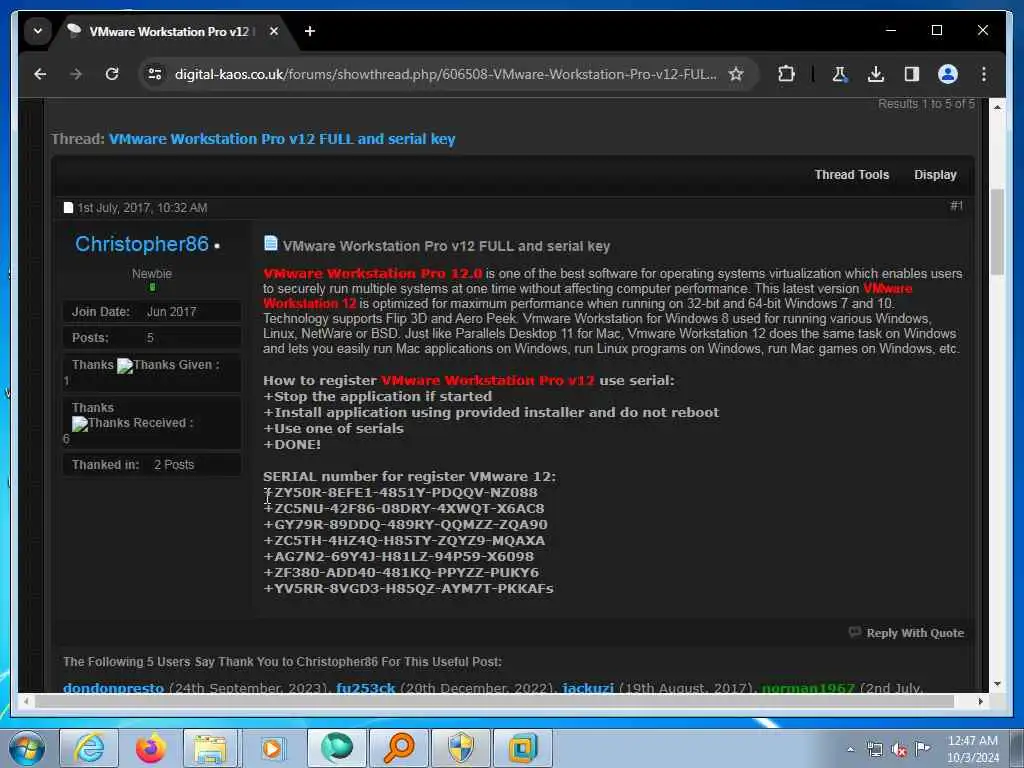1024x768 pixels.
Task: Reload the current page
Action: click(x=112, y=74)
